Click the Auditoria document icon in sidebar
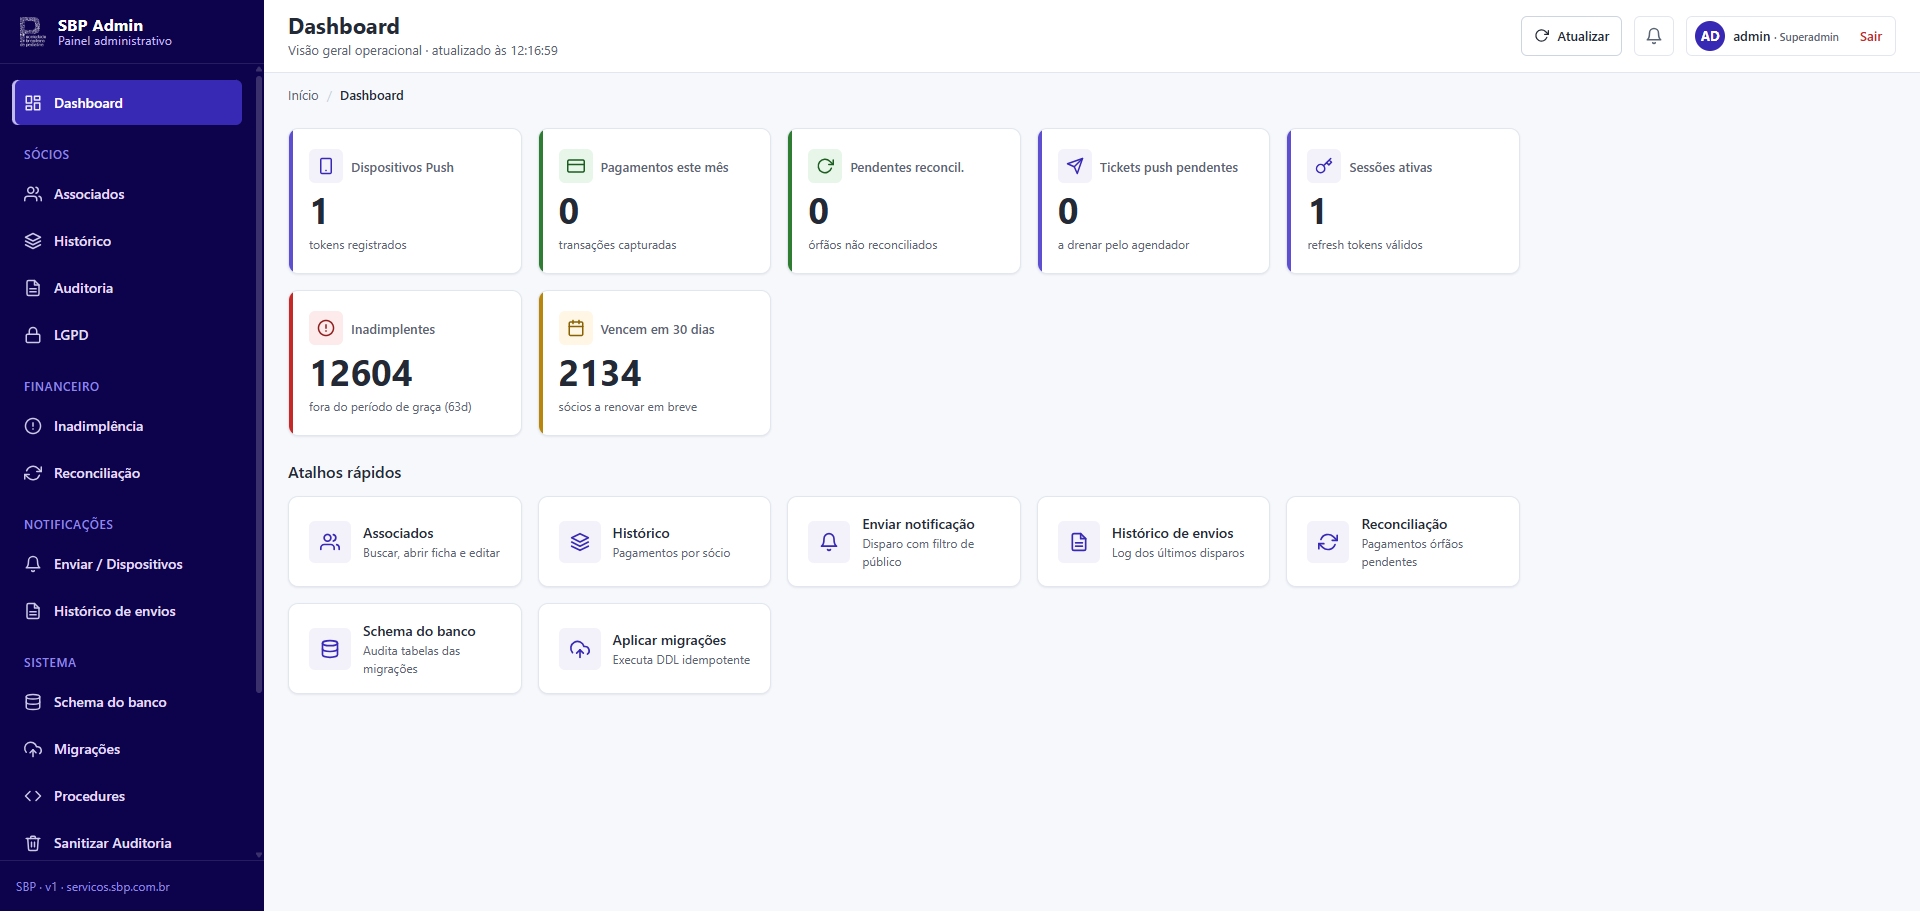The width and height of the screenshot is (1920, 911). click(x=33, y=288)
